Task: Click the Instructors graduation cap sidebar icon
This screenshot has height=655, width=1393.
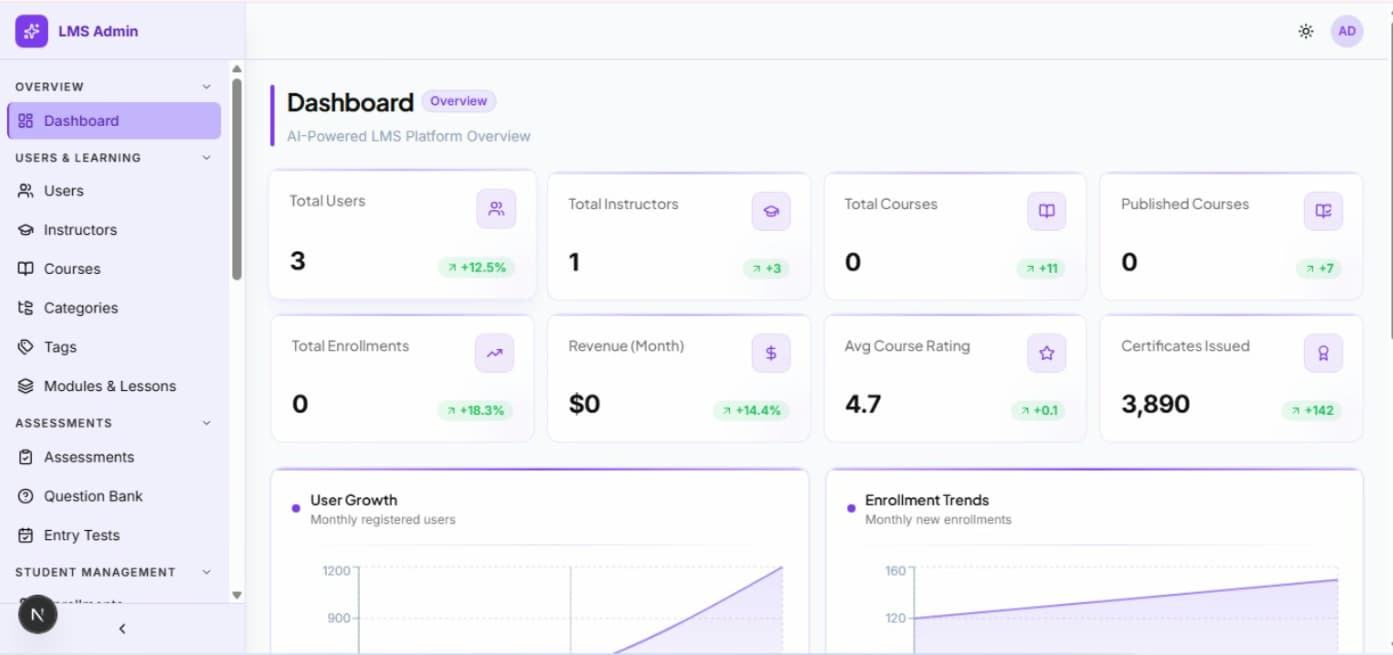Action: pyautogui.click(x=26, y=230)
